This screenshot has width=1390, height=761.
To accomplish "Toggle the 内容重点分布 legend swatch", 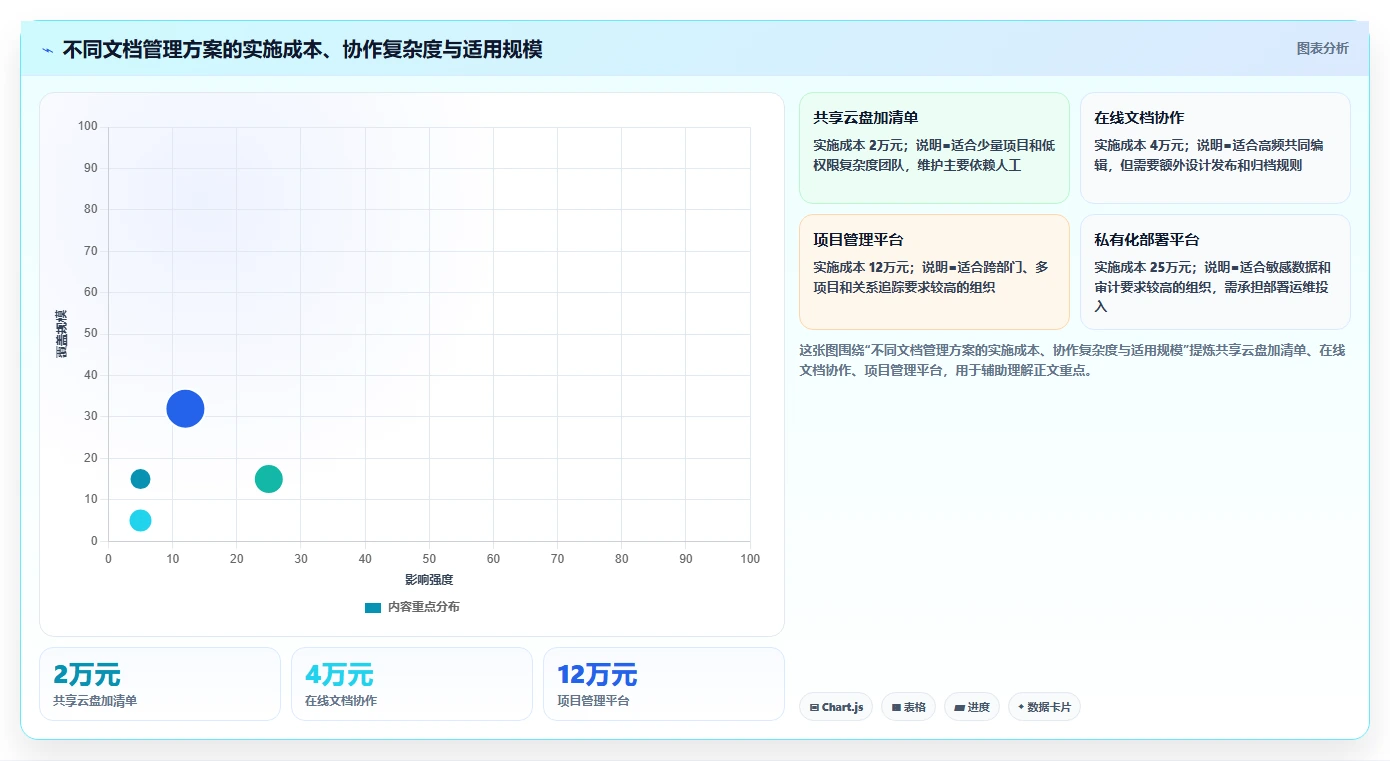I will pyautogui.click(x=373, y=607).
